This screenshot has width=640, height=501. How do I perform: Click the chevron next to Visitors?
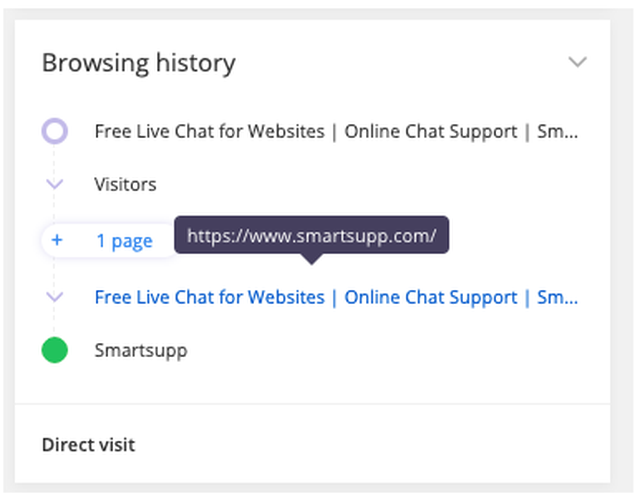point(55,184)
